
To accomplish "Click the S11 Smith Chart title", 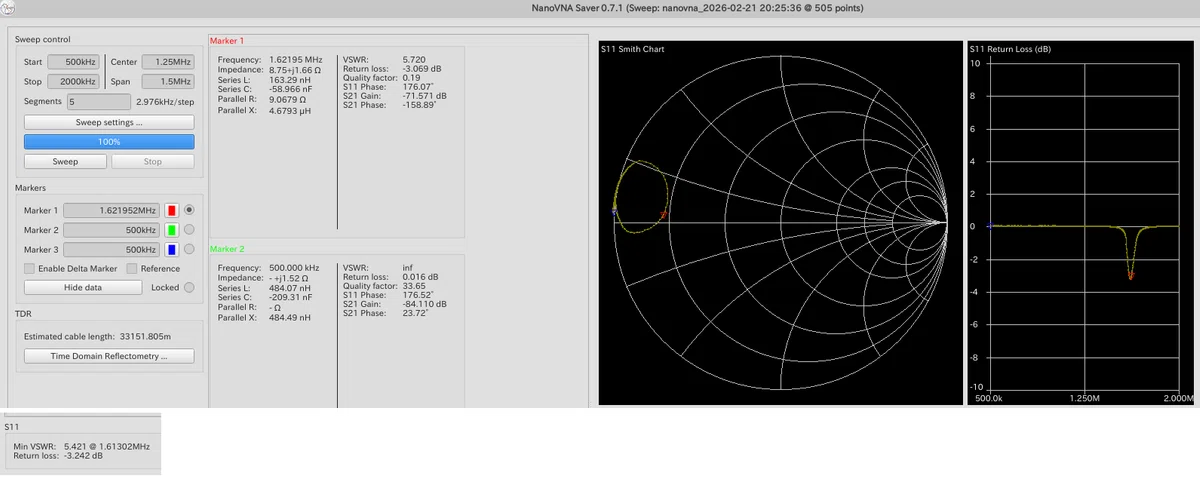I will [x=633, y=49].
